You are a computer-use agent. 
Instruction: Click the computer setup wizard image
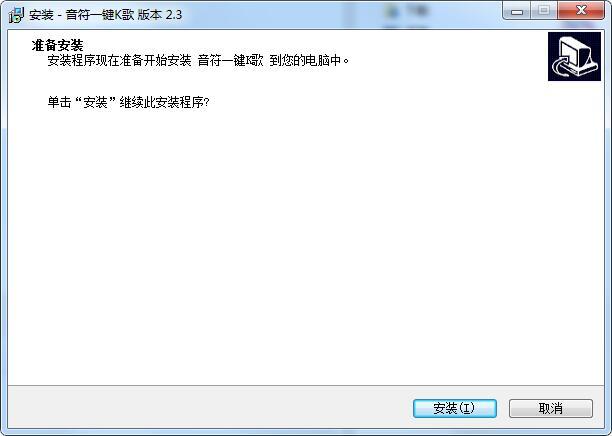[x=574, y=57]
